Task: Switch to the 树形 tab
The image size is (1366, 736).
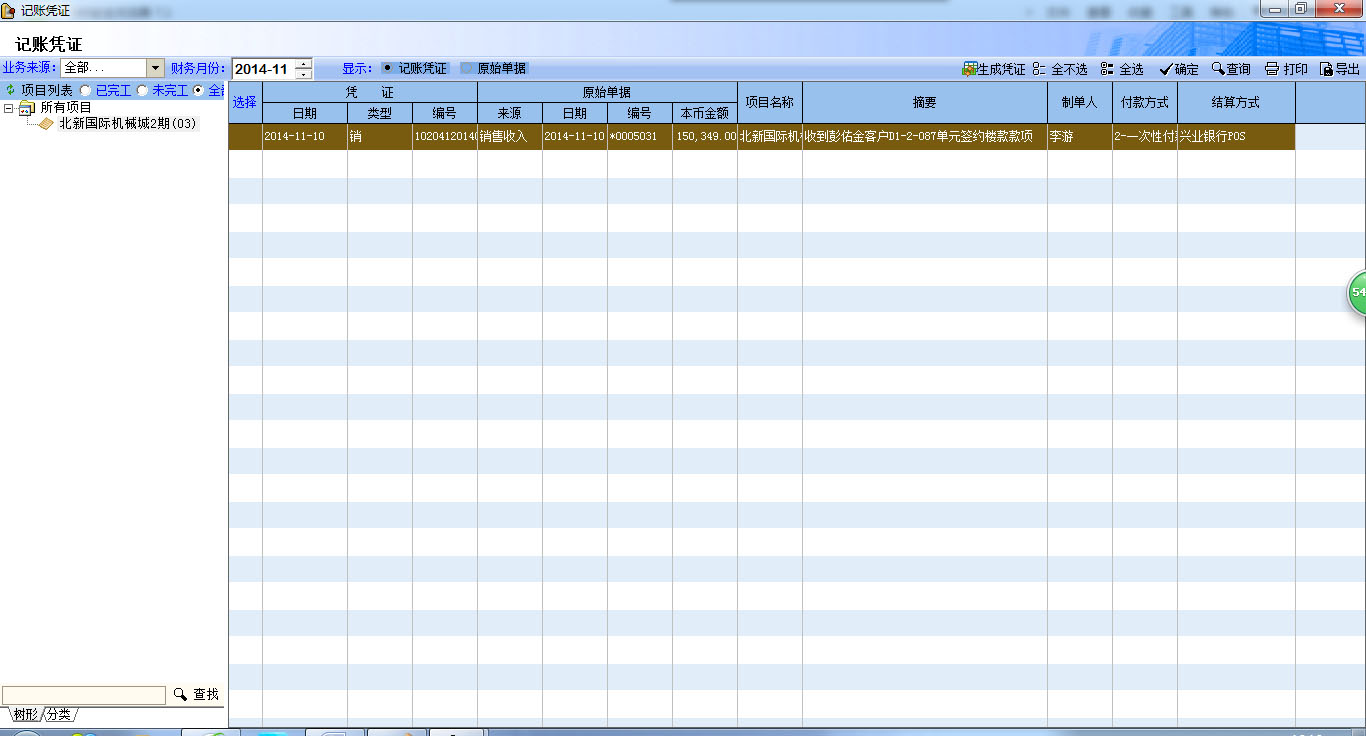Action: tap(25, 715)
